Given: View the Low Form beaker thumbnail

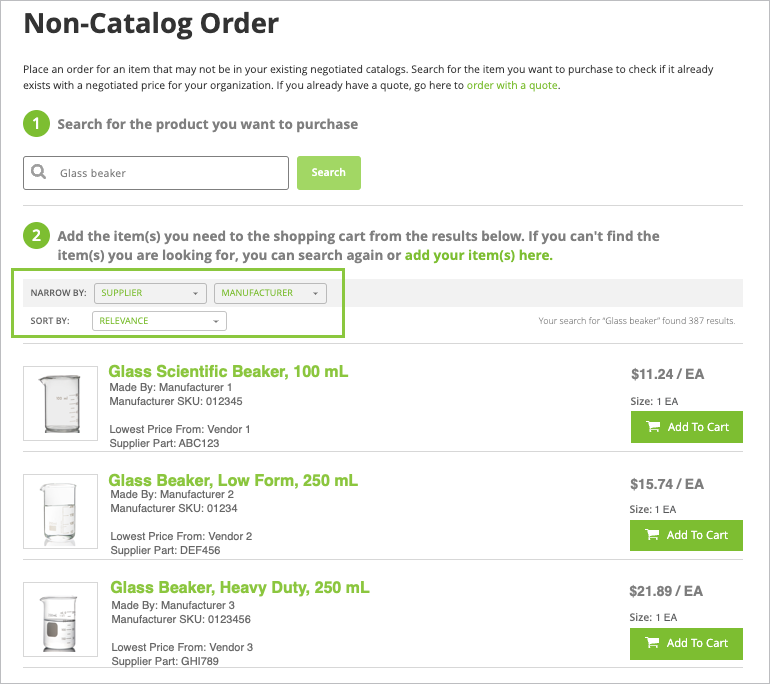Looking at the screenshot, I should click(60, 511).
